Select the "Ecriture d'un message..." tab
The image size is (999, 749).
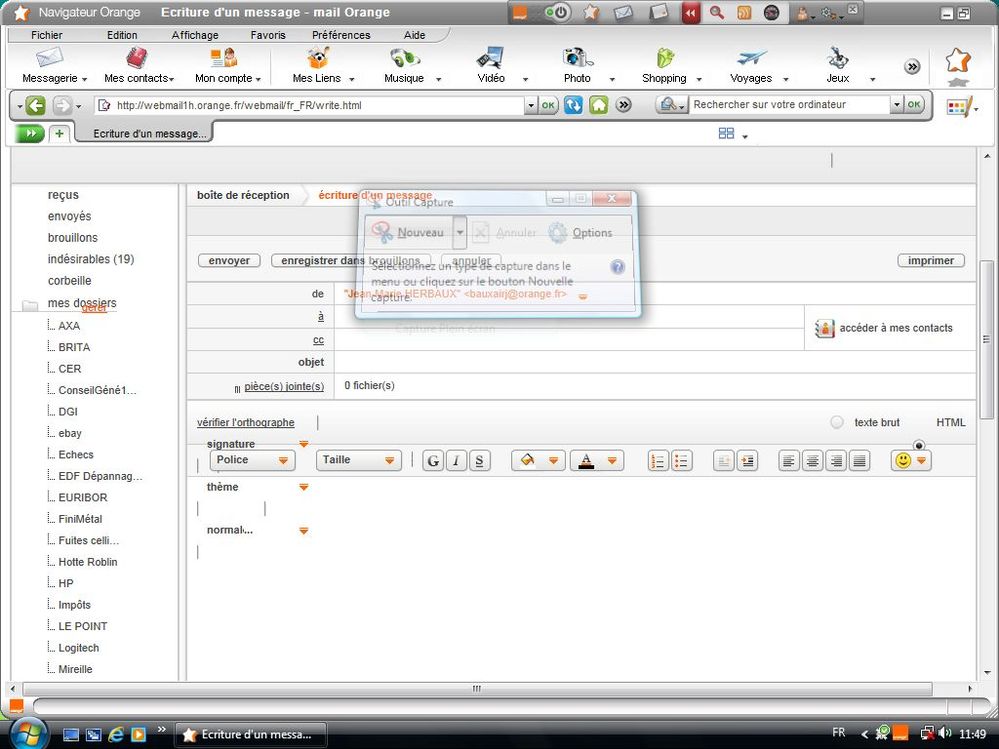pyautogui.click(x=143, y=131)
